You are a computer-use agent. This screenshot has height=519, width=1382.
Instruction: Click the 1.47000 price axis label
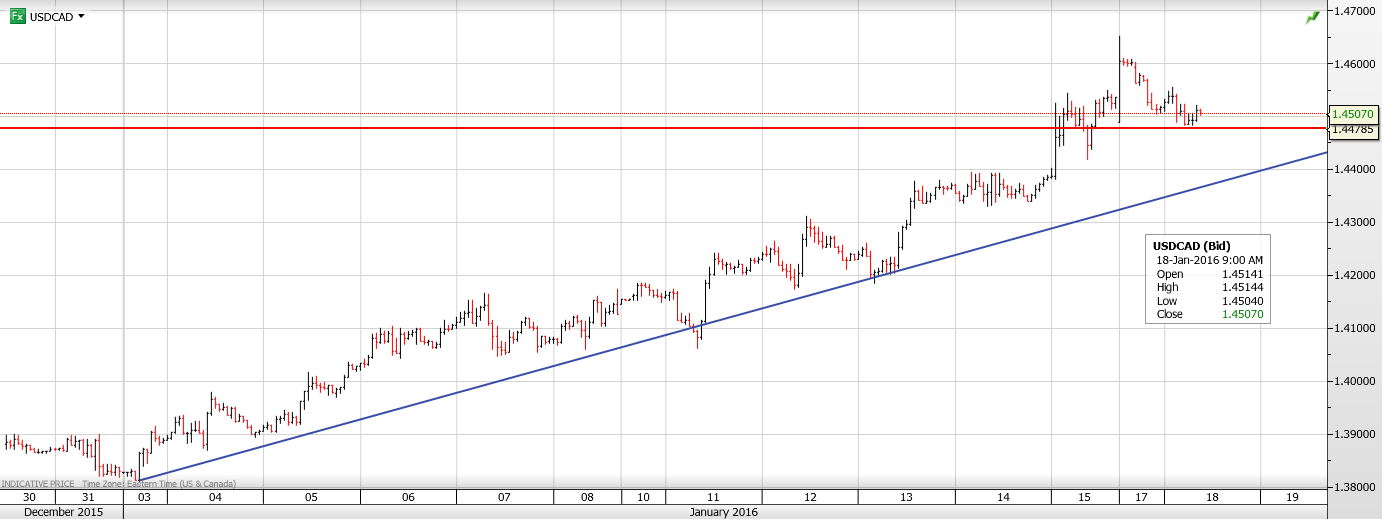[1355, 11]
